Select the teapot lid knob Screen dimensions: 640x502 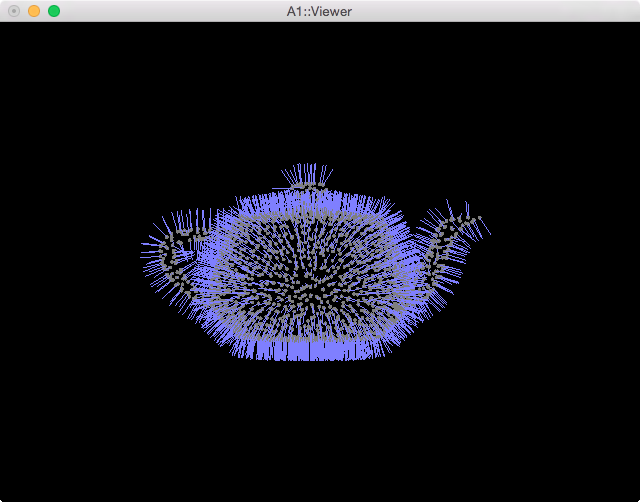click(306, 181)
